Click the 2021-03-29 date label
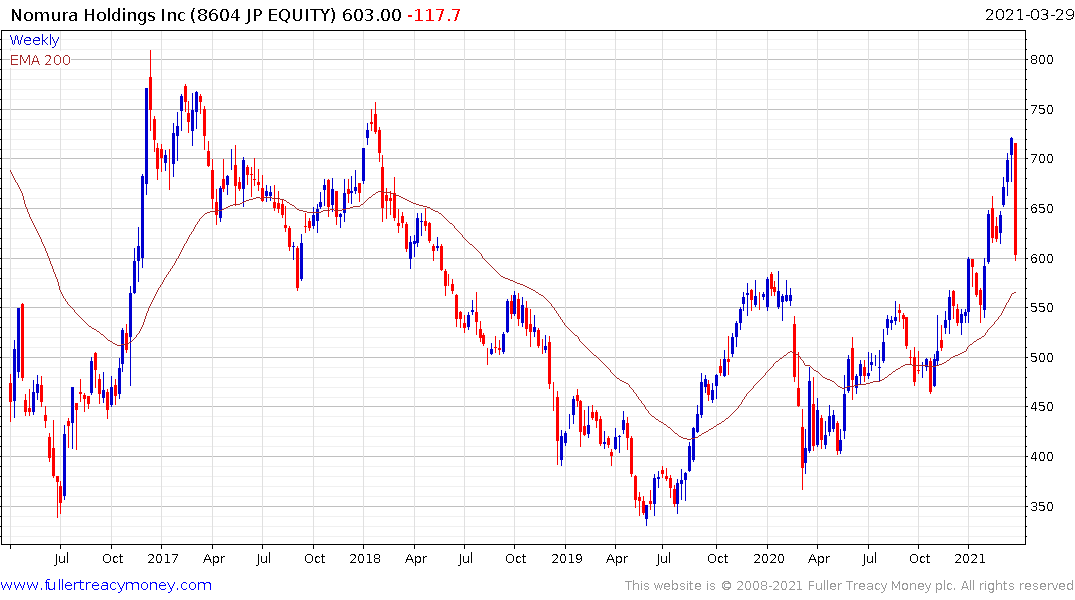This screenshot has height=600, width=1075. 1029,15
